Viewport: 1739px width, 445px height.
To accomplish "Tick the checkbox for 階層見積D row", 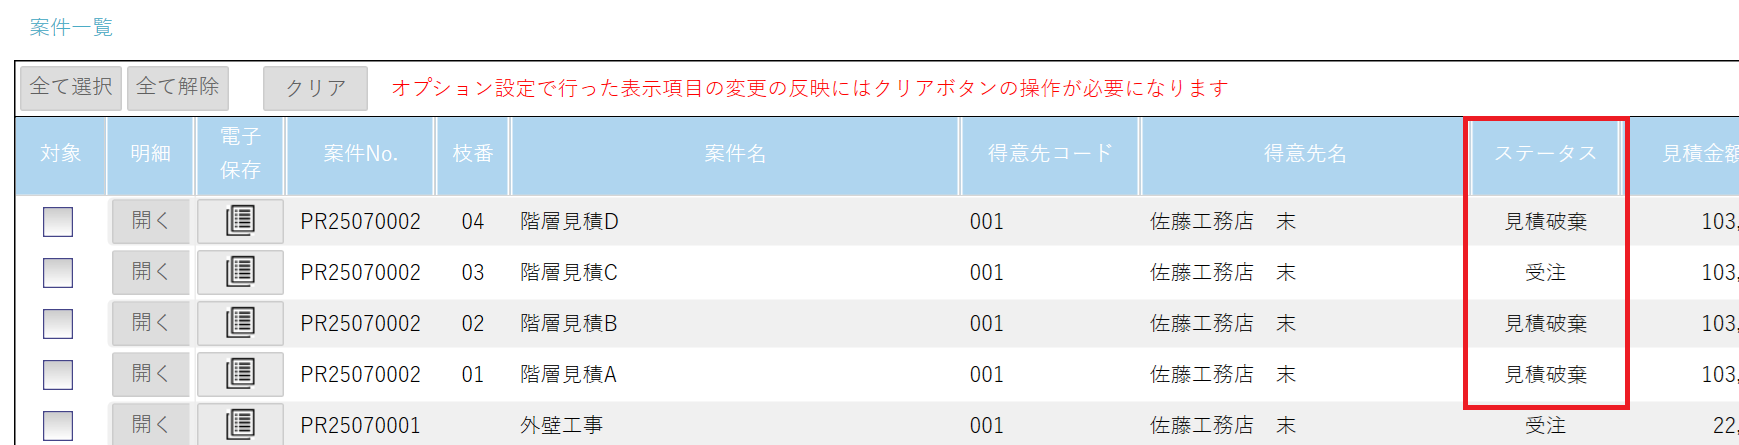I will click(x=58, y=221).
